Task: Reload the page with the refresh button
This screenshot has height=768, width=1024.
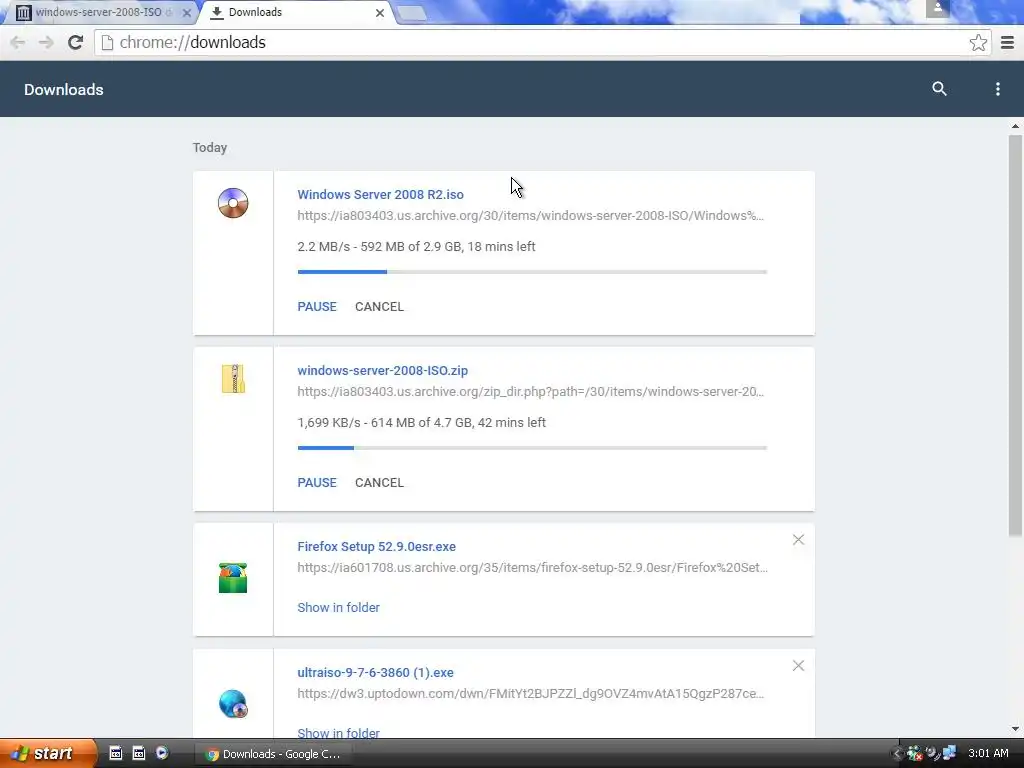Action: [x=76, y=42]
